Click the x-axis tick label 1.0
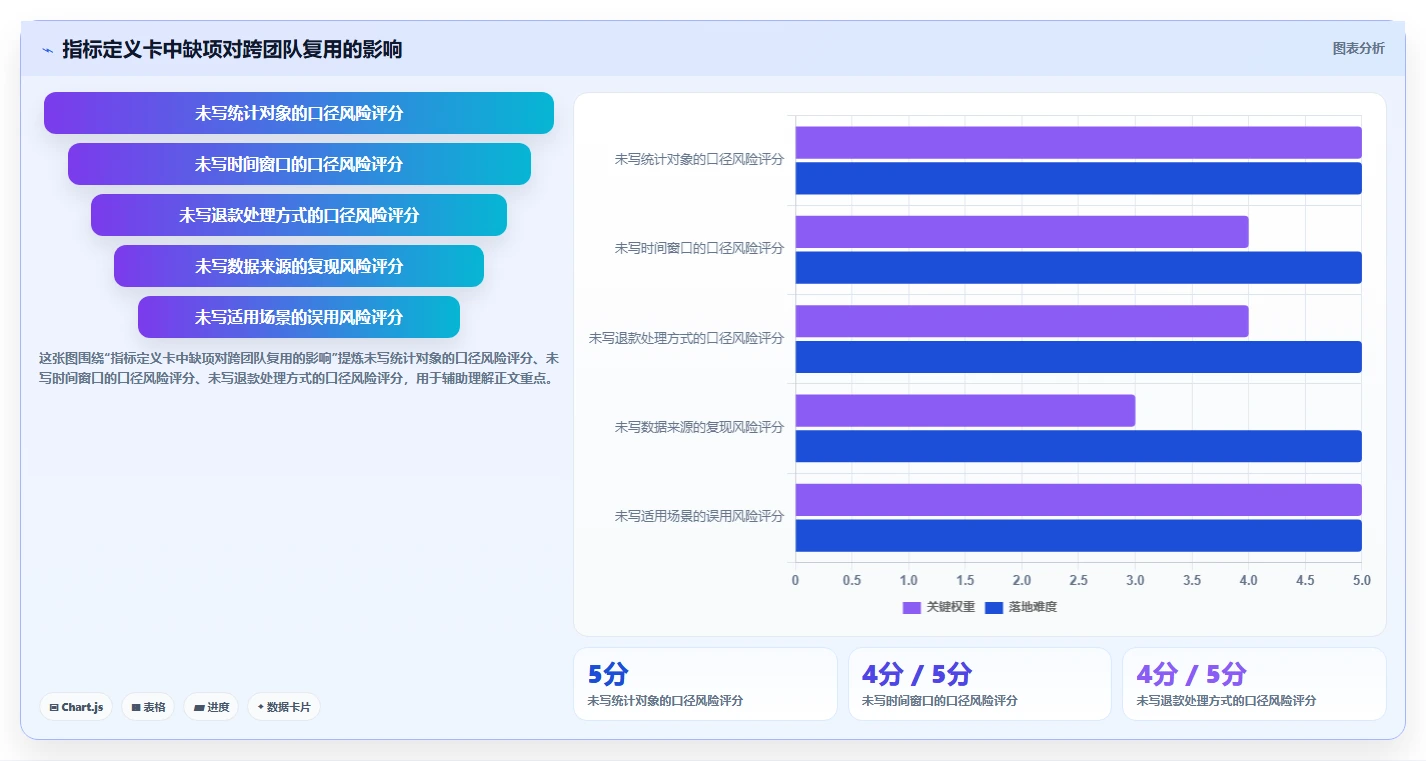This screenshot has width=1426, height=761. point(908,580)
